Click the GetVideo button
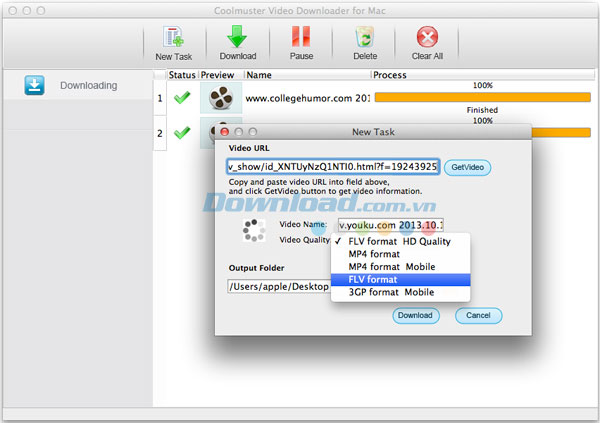Image resolution: width=600 pixels, height=423 pixels. [467, 167]
